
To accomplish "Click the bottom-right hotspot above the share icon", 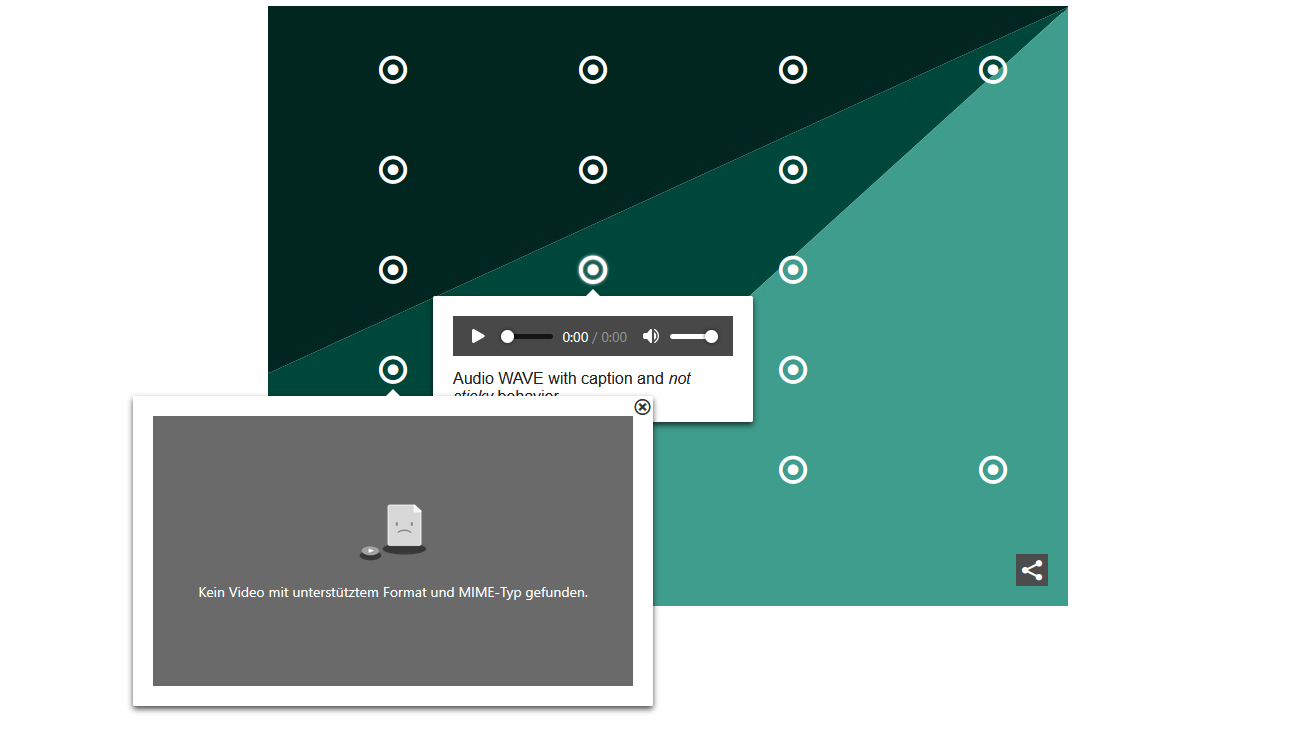I will point(993,470).
